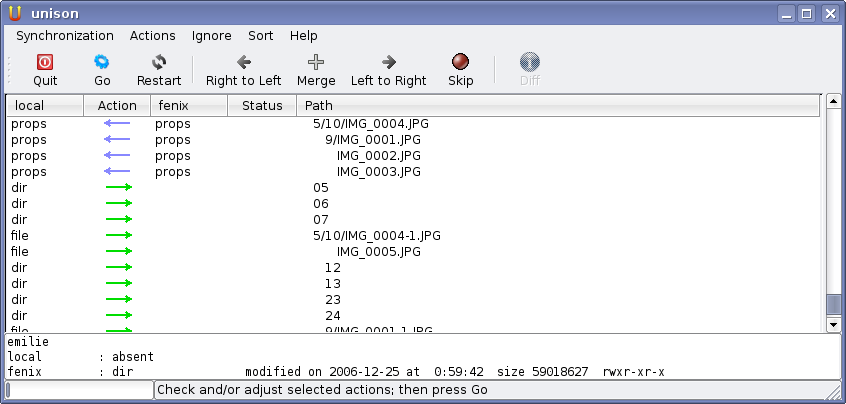Open the Actions menu
Viewport: 846px width, 404px height.
153,36
